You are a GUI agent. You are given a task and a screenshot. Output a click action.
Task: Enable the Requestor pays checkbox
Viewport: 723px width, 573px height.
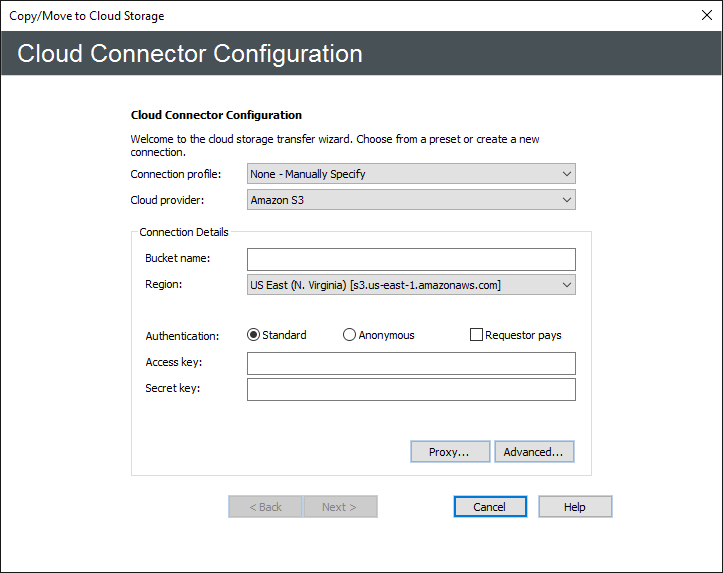click(477, 335)
